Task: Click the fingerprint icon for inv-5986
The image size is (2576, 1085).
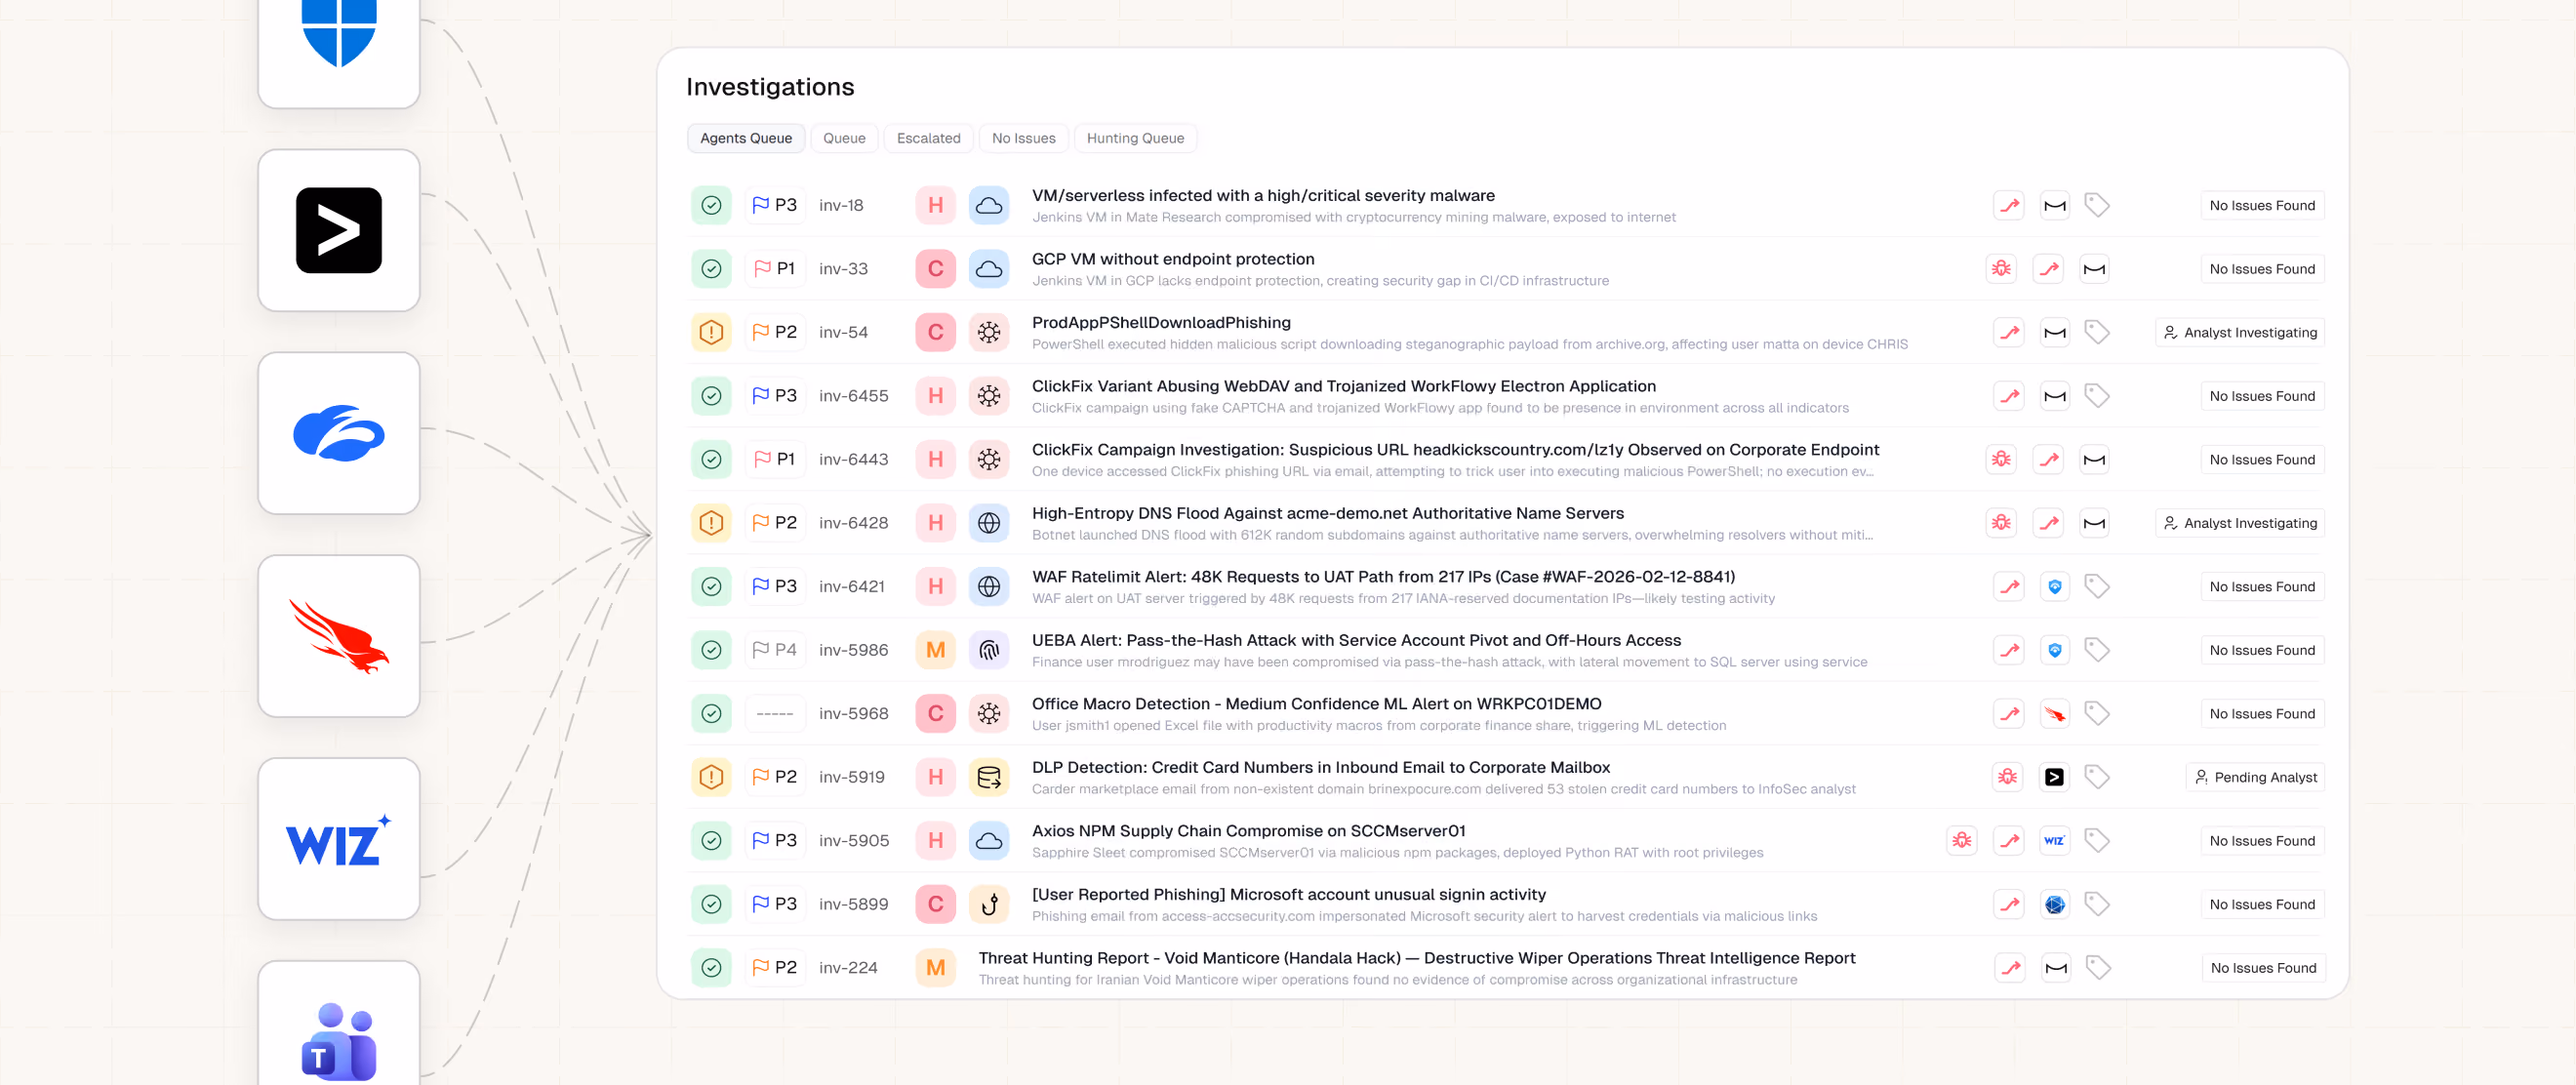Action: coord(988,649)
